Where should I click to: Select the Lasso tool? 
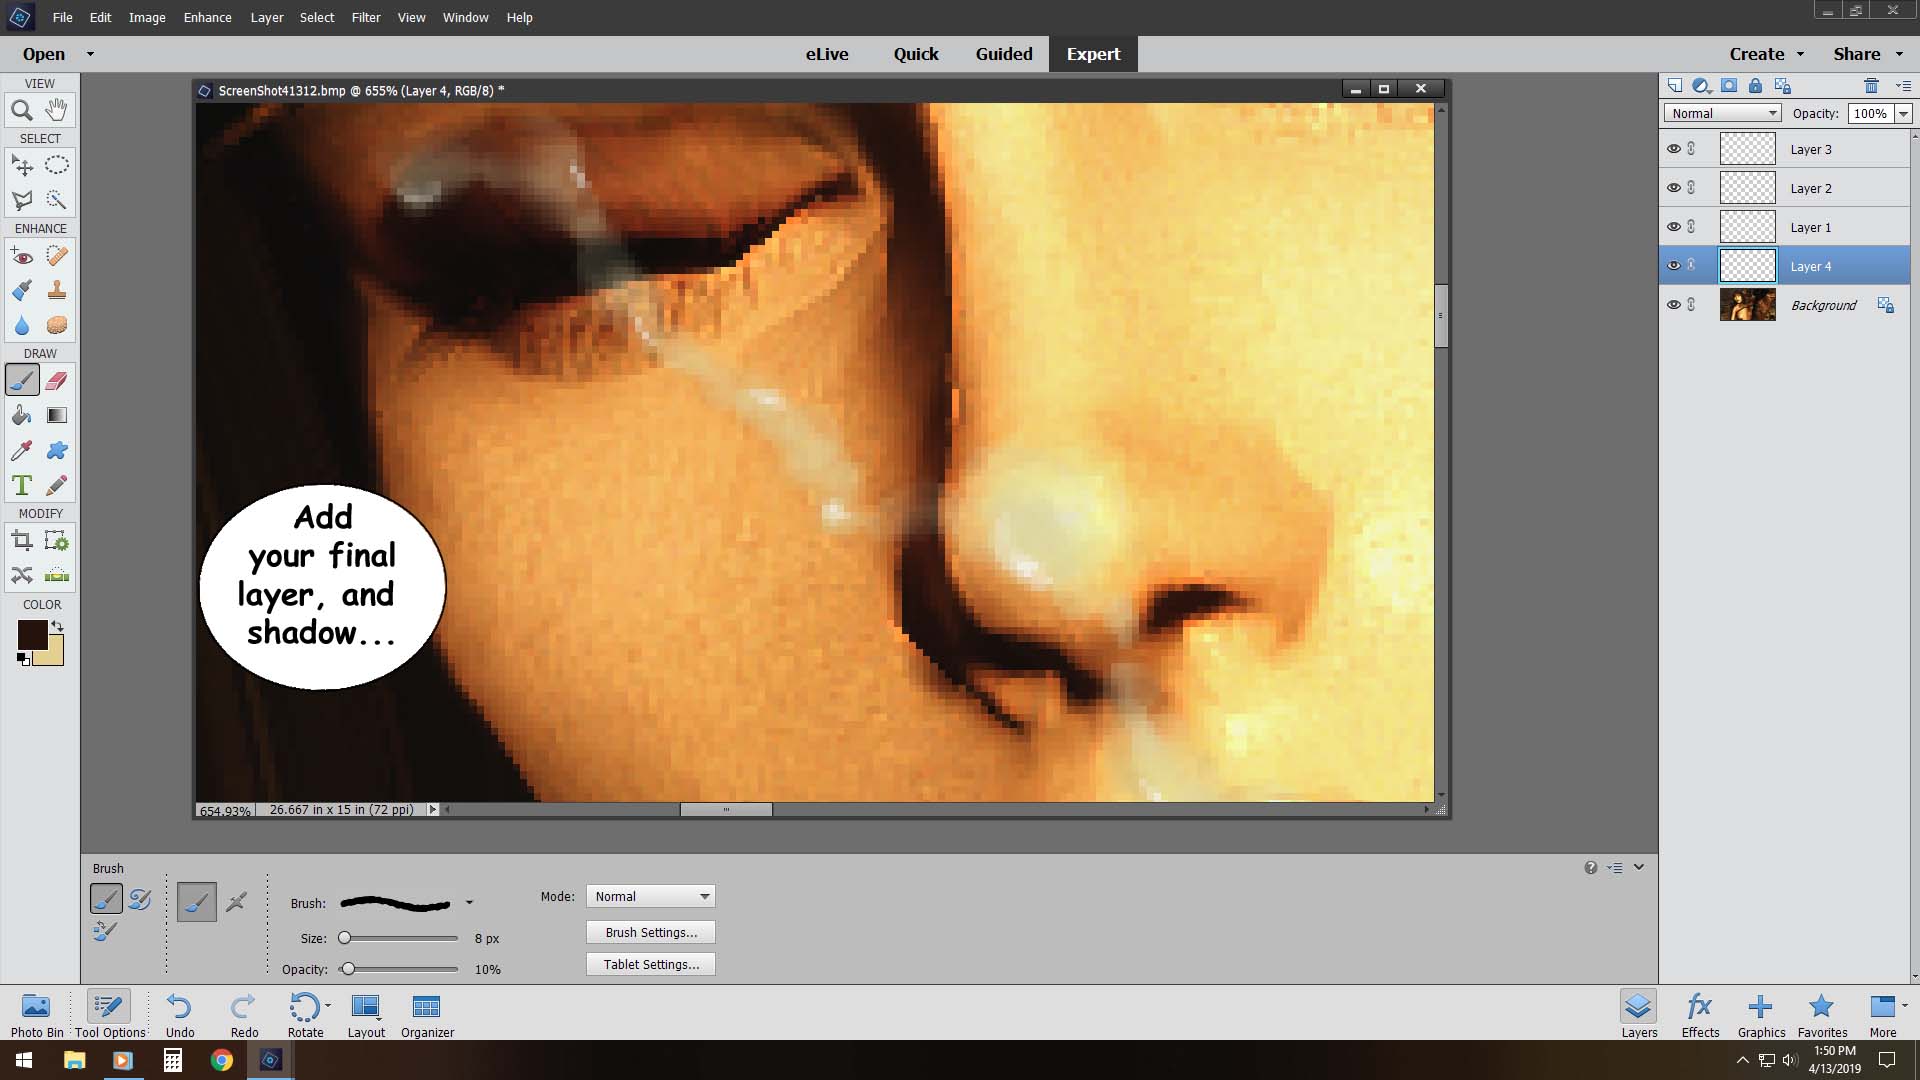pyautogui.click(x=22, y=199)
